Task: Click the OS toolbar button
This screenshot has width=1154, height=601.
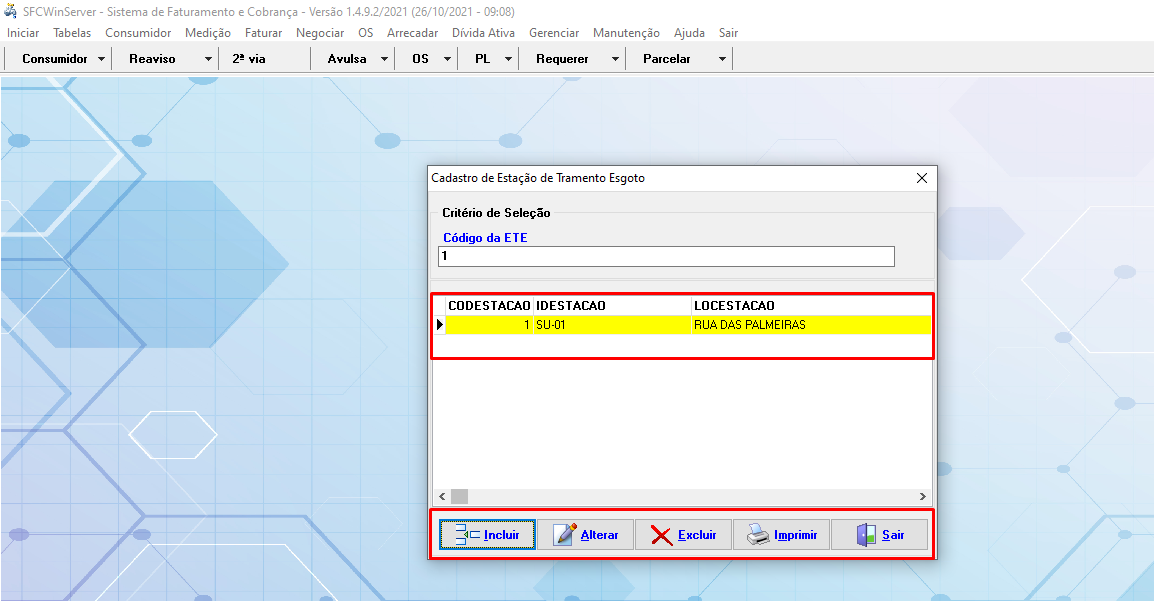Action: click(420, 59)
